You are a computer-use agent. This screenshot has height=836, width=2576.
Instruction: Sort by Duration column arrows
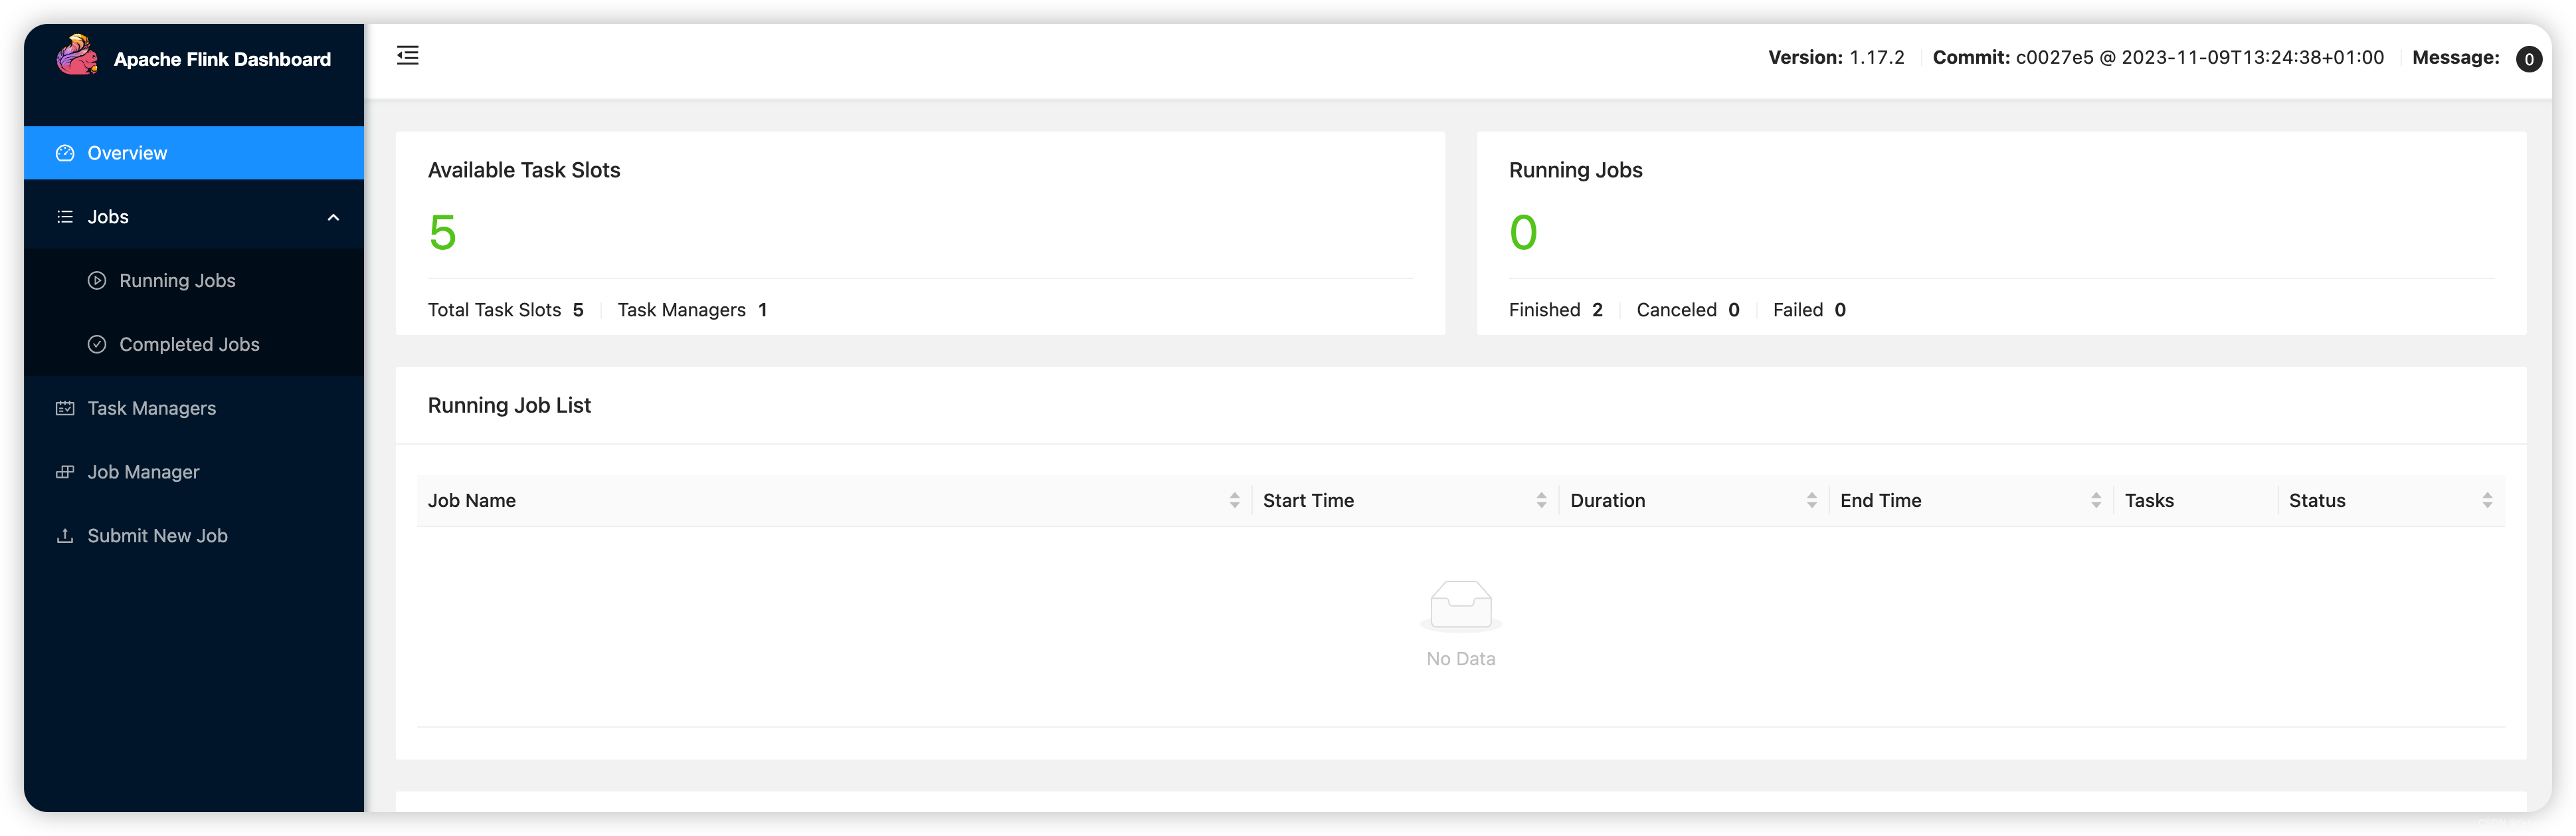coord(1811,501)
